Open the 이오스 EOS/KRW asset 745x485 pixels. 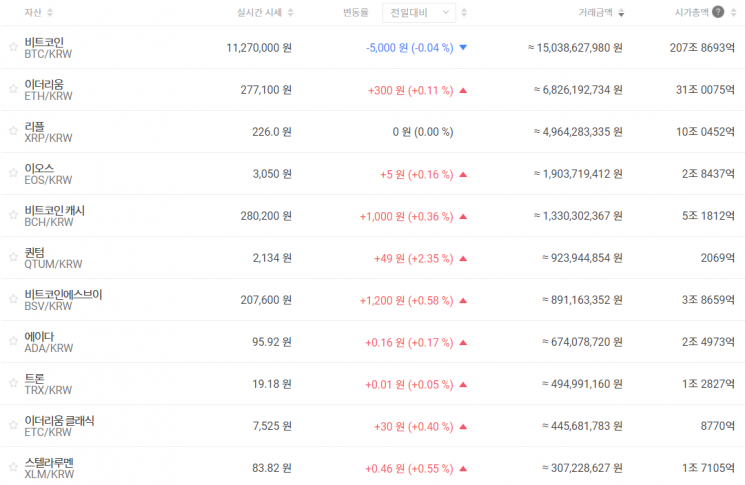pyautogui.click(x=48, y=174)
